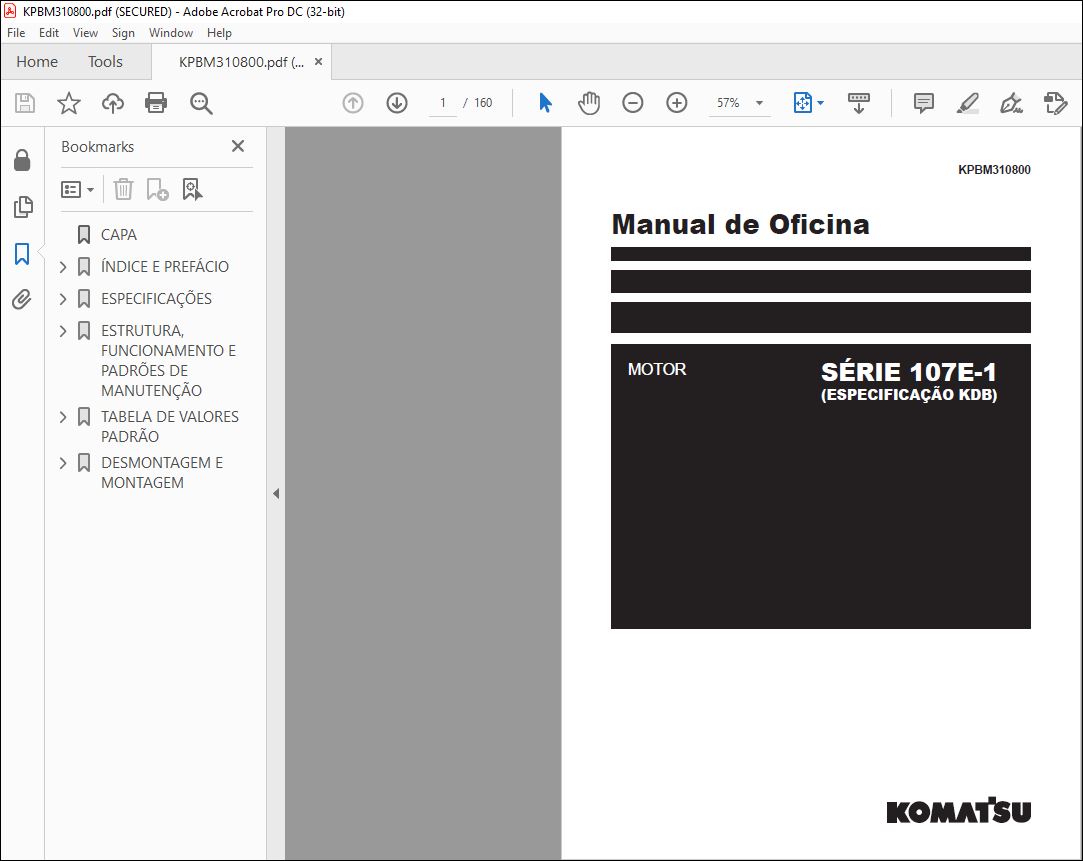Open the Window menu
Image resolution: width=1083 pixels, height=861 pixels.
[171, 32]
